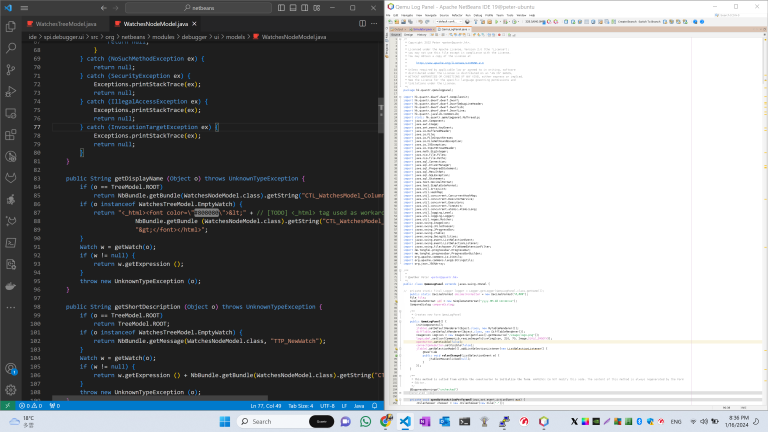This screenshot has width=768, height=432.
Task: Change UTF-8 encoding in status bar
Action: (327, 406)
